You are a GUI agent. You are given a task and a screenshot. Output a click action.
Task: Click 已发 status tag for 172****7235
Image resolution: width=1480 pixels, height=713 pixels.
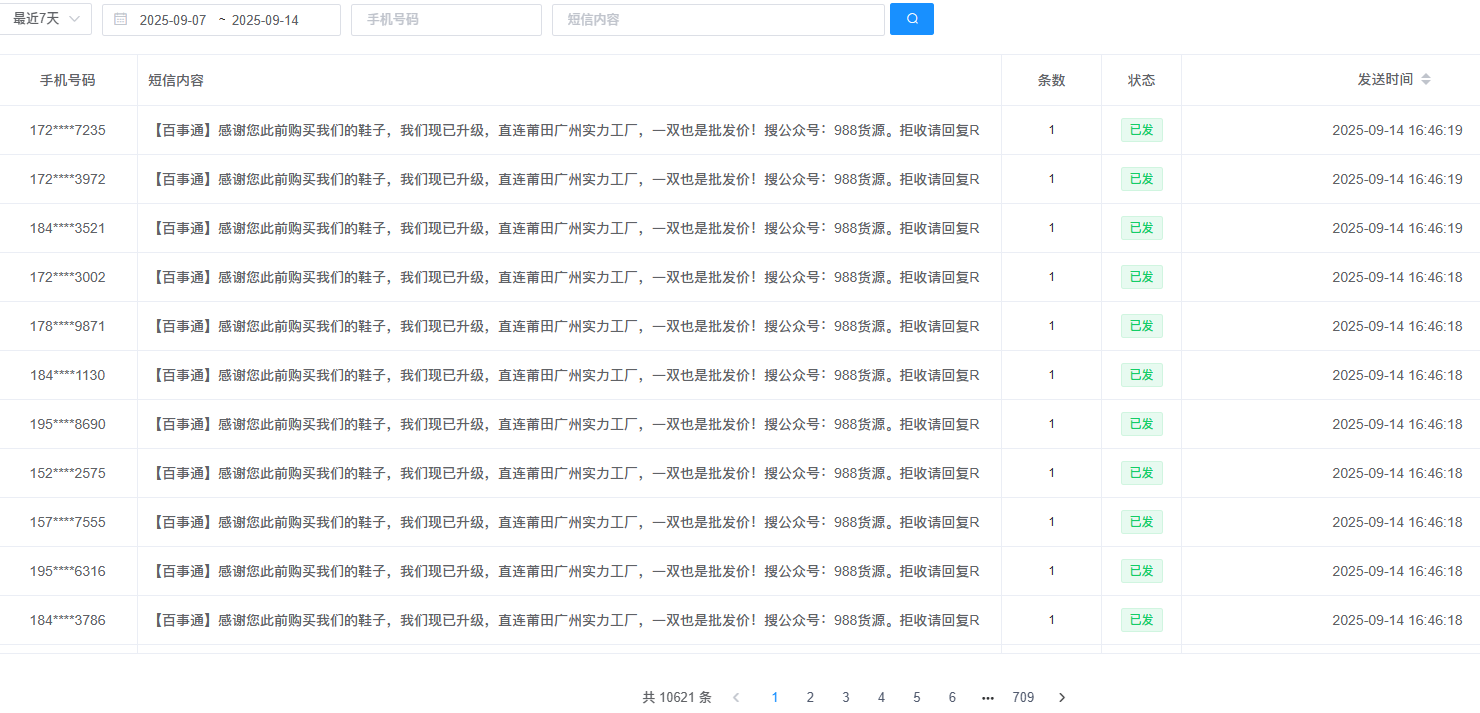pos(1141,130)
